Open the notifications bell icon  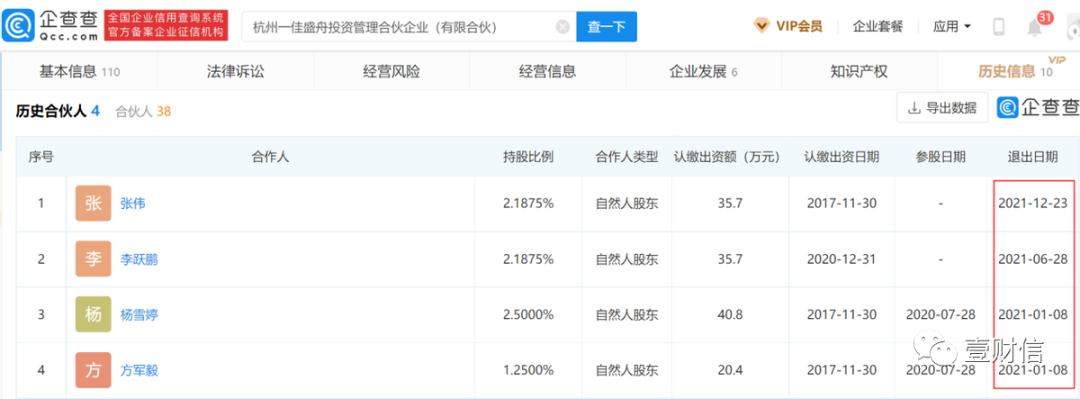click(1035, 28)
